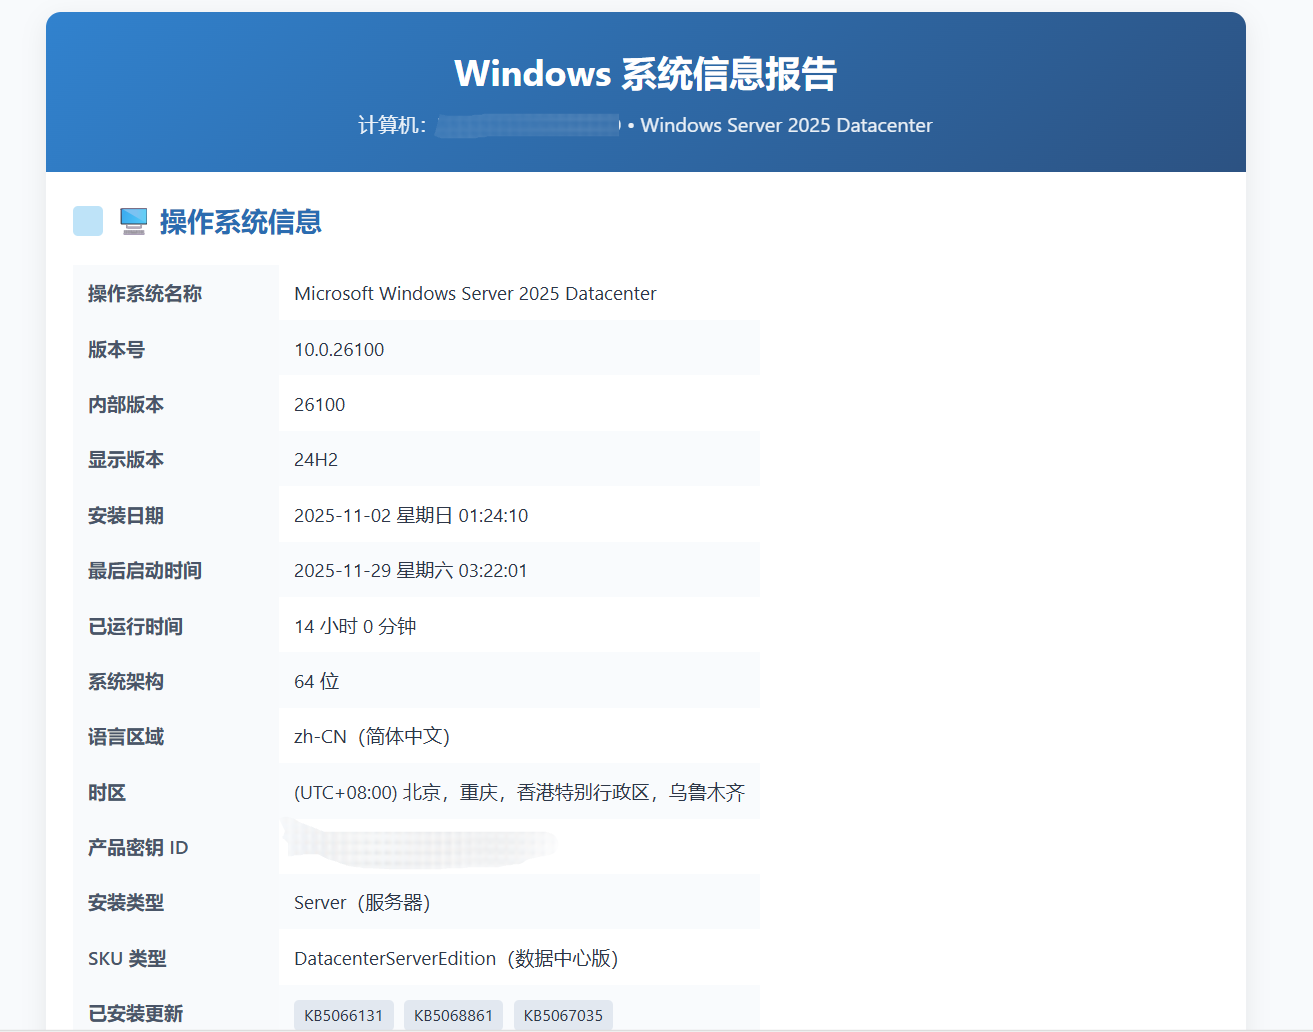The height and width of the screenshot is (1032, 1313).
Task: Select the boot time 2025-11-29 星期六 03:22:01
Action: pyautogui.click(x=411, y=570)
